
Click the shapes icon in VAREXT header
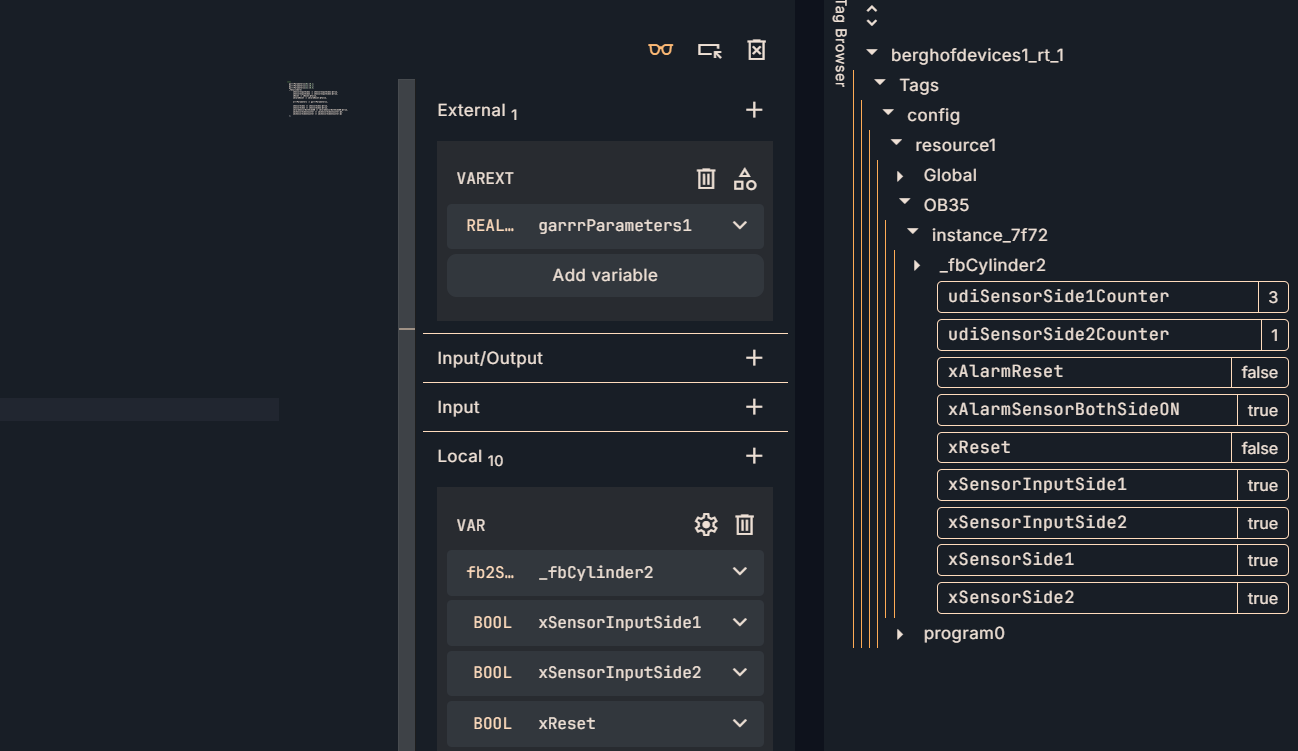tap(745, 179)
